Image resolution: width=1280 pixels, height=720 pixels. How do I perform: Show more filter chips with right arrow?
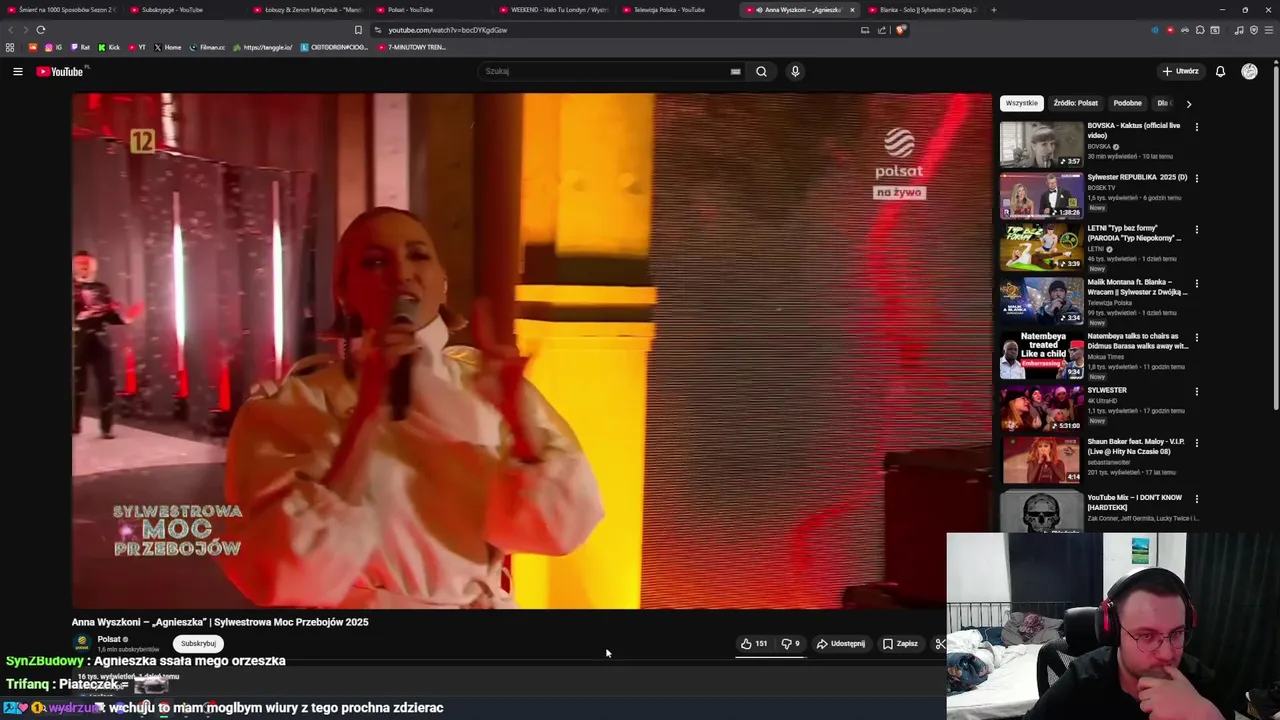[1188, 103]
